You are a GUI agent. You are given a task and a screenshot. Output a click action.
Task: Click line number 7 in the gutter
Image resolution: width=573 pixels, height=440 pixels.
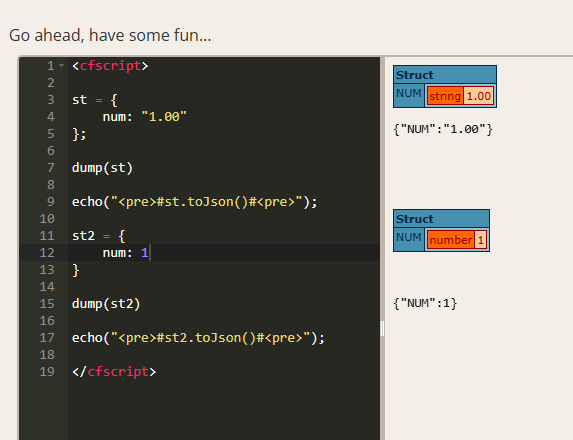coord(51,168)
